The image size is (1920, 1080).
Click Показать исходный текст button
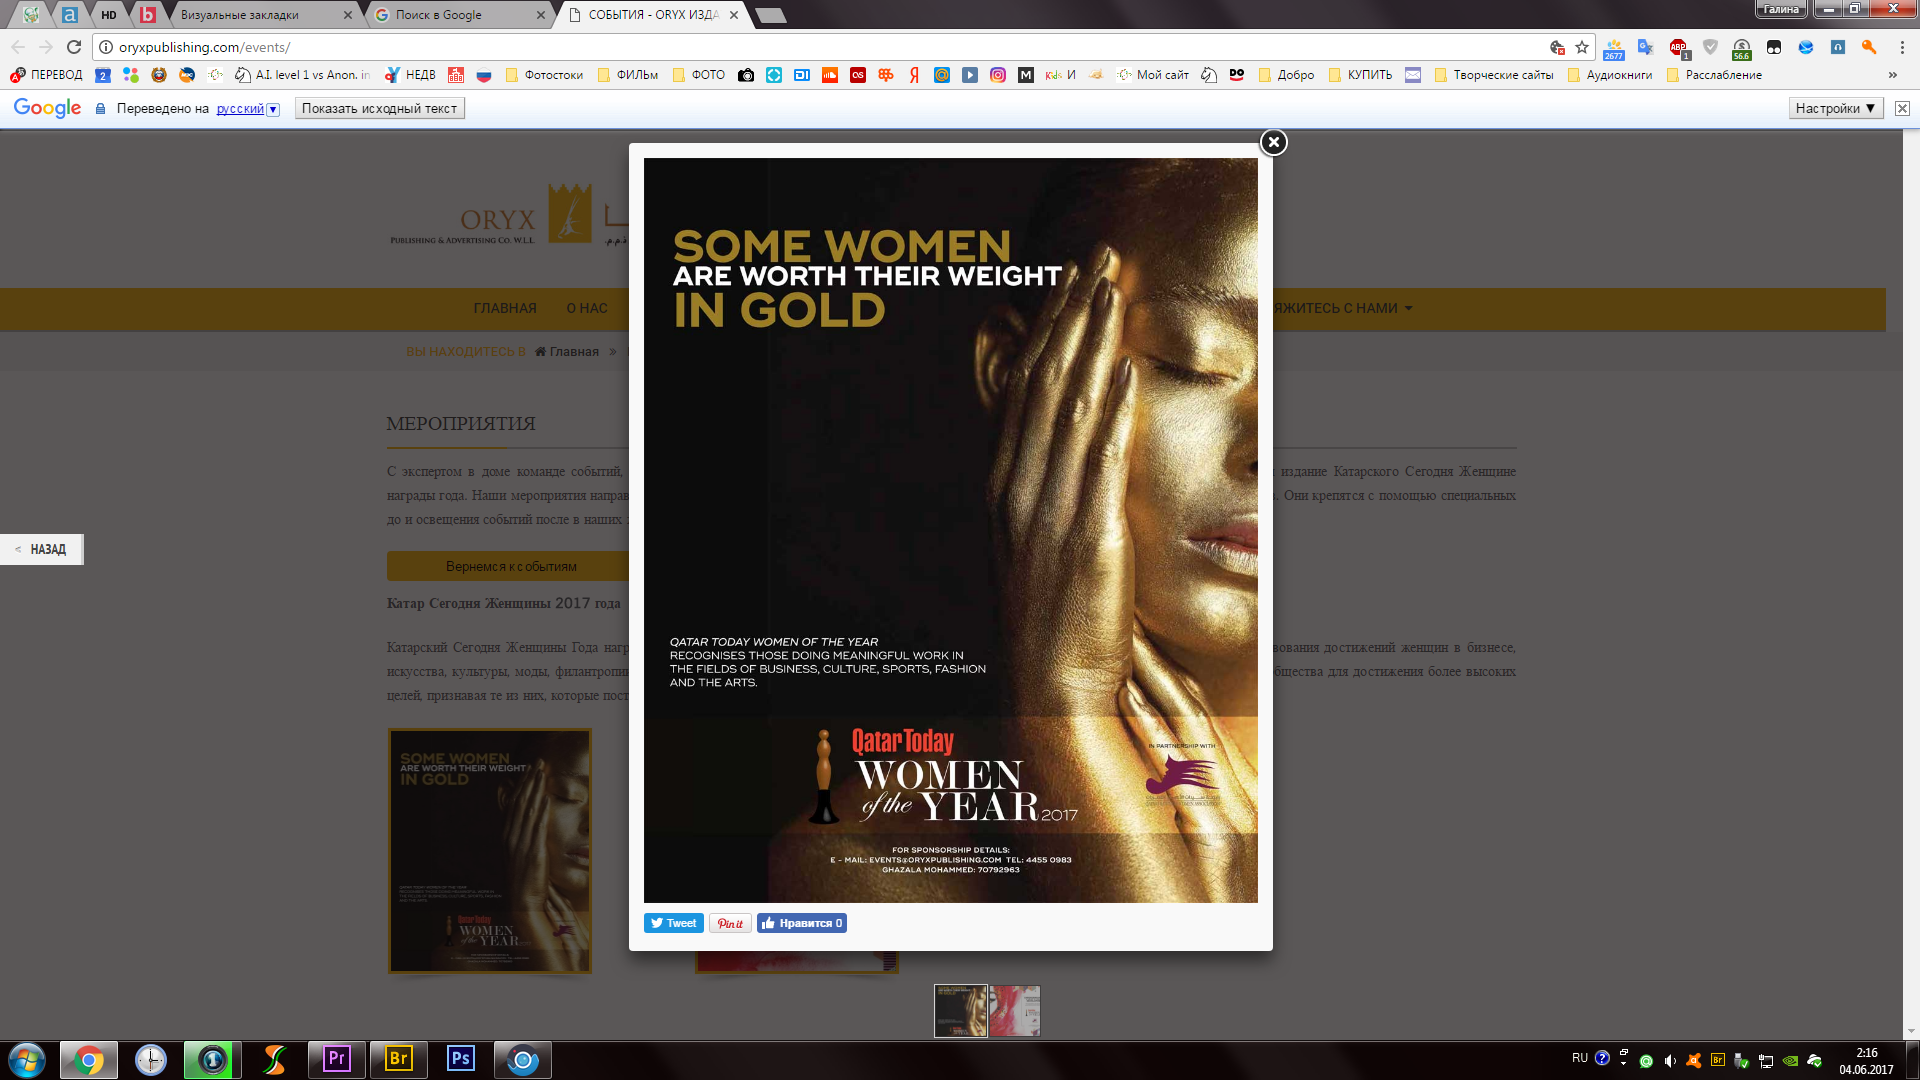379,108
